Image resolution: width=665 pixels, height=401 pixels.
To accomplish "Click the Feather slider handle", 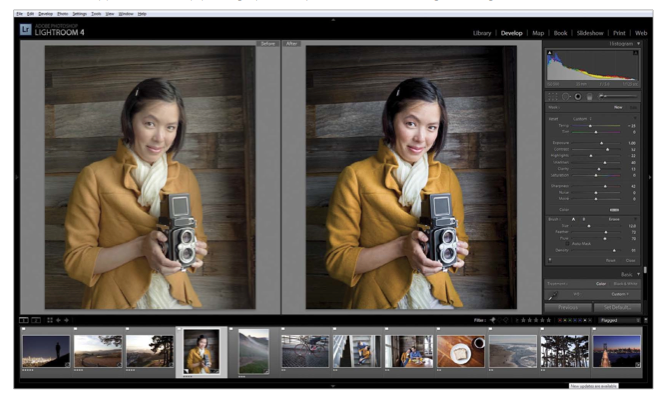I will click(606, 232).
